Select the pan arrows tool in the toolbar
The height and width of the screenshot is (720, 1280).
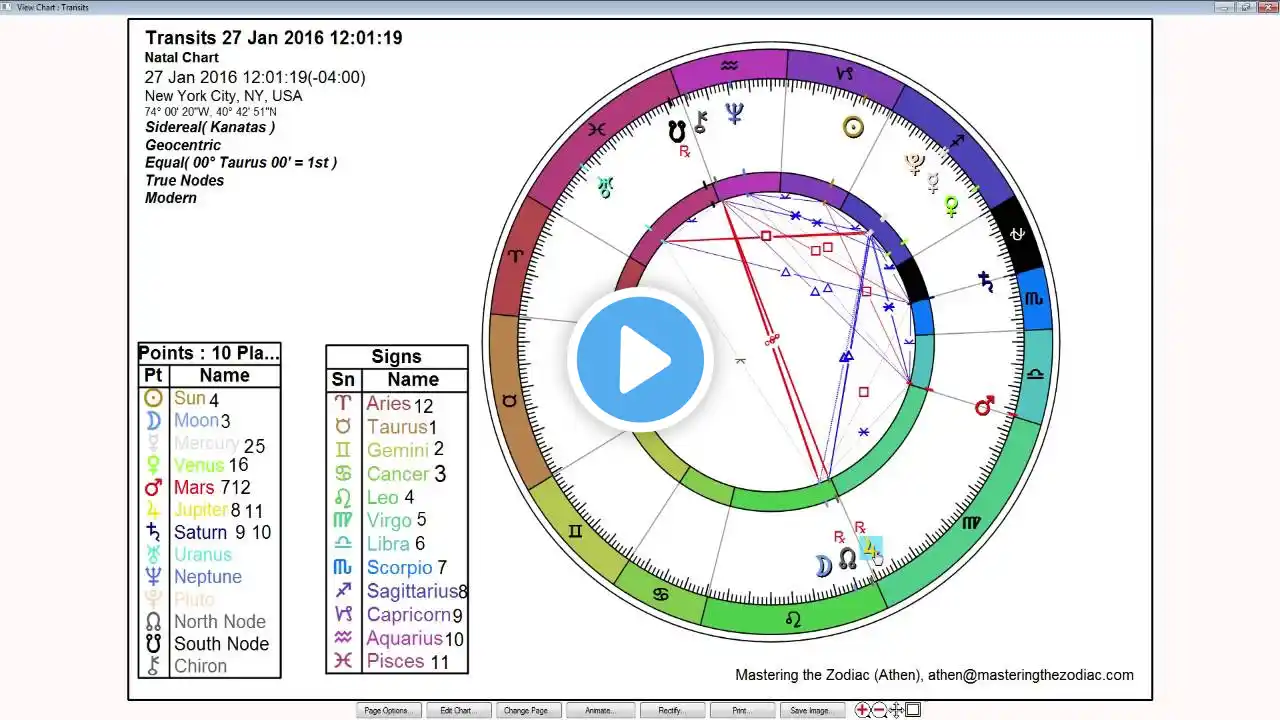point(896,710)
